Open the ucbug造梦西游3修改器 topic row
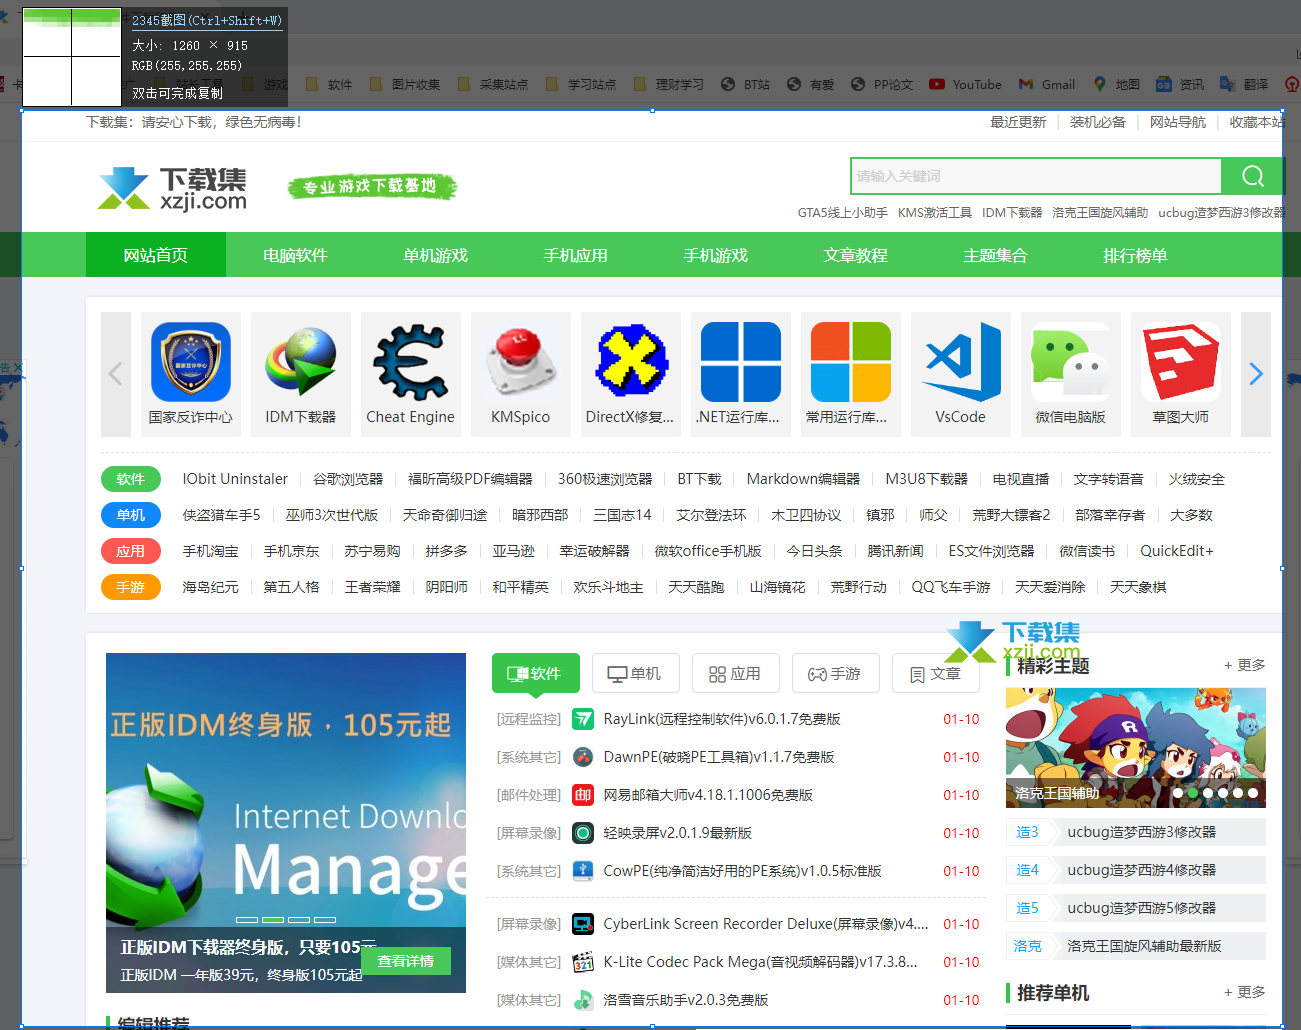 point(1136,832)
